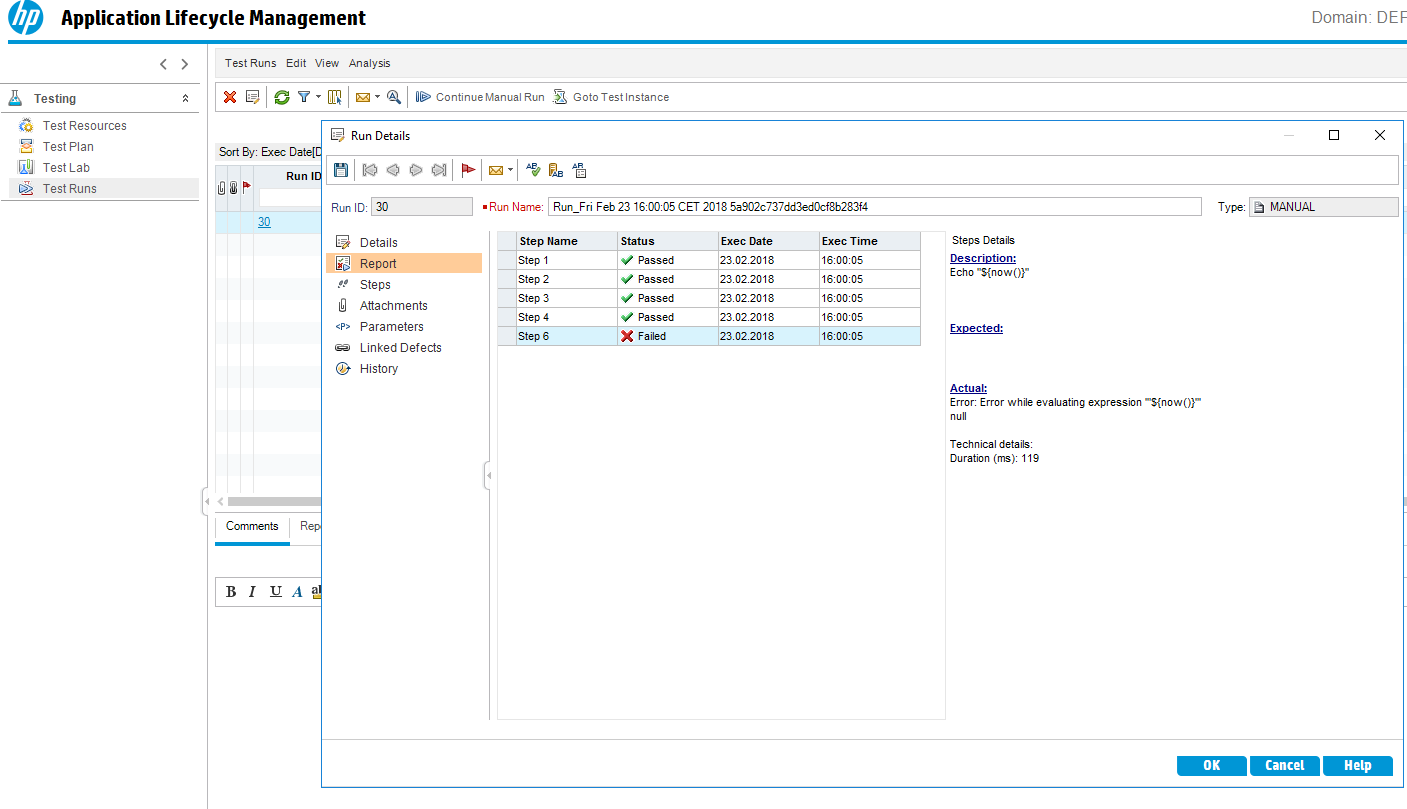Apply italic in the comments editor
The image size is (1407, 809).
[x=253, y=592]
